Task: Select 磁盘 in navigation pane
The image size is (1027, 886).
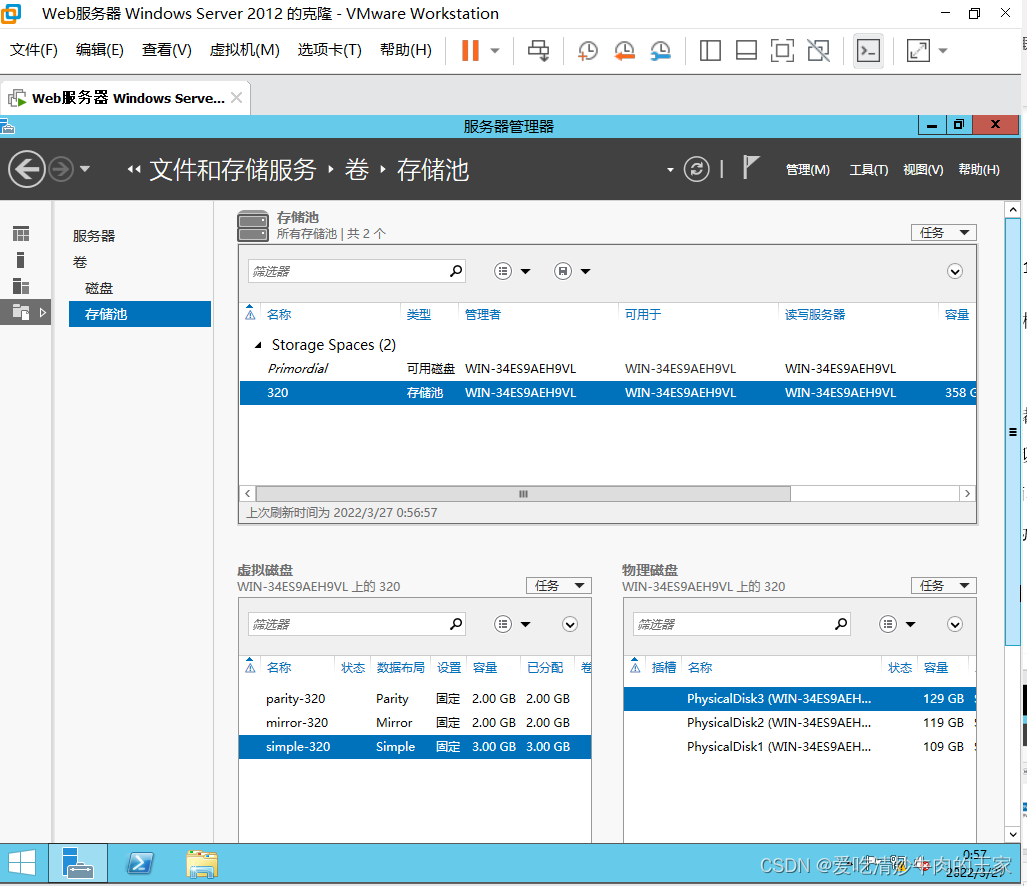Action: point(99,288)
